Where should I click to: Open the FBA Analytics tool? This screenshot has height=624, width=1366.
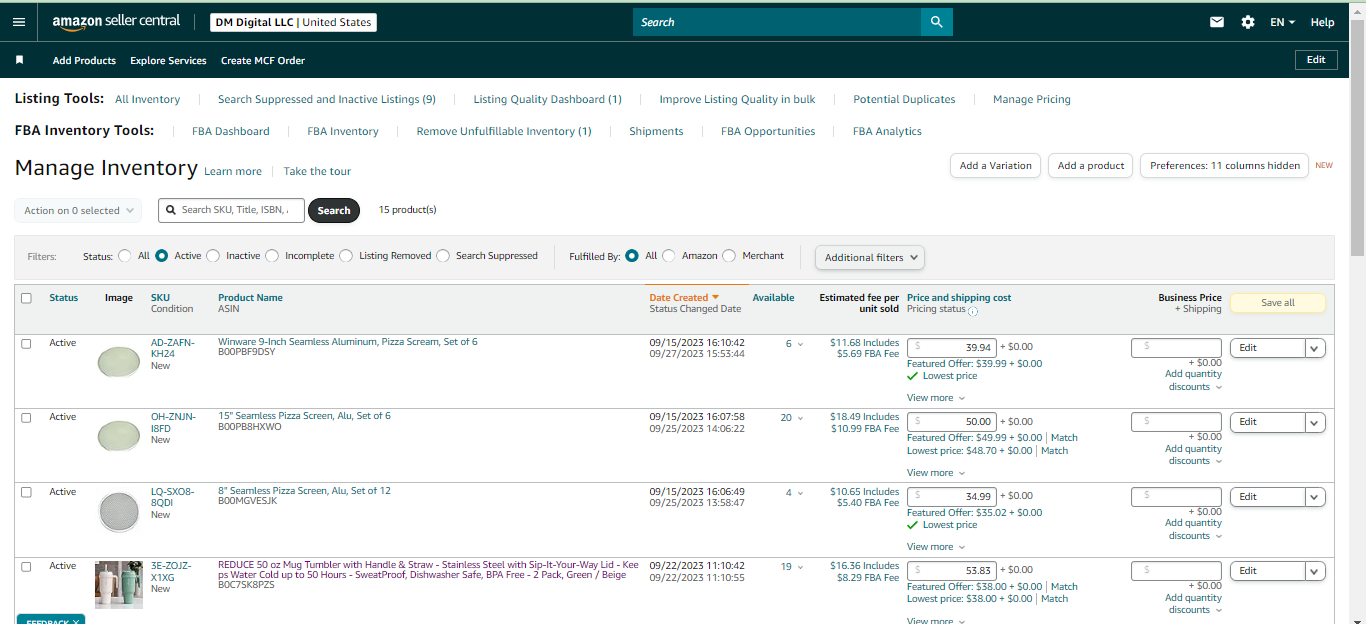coord(887,131)
